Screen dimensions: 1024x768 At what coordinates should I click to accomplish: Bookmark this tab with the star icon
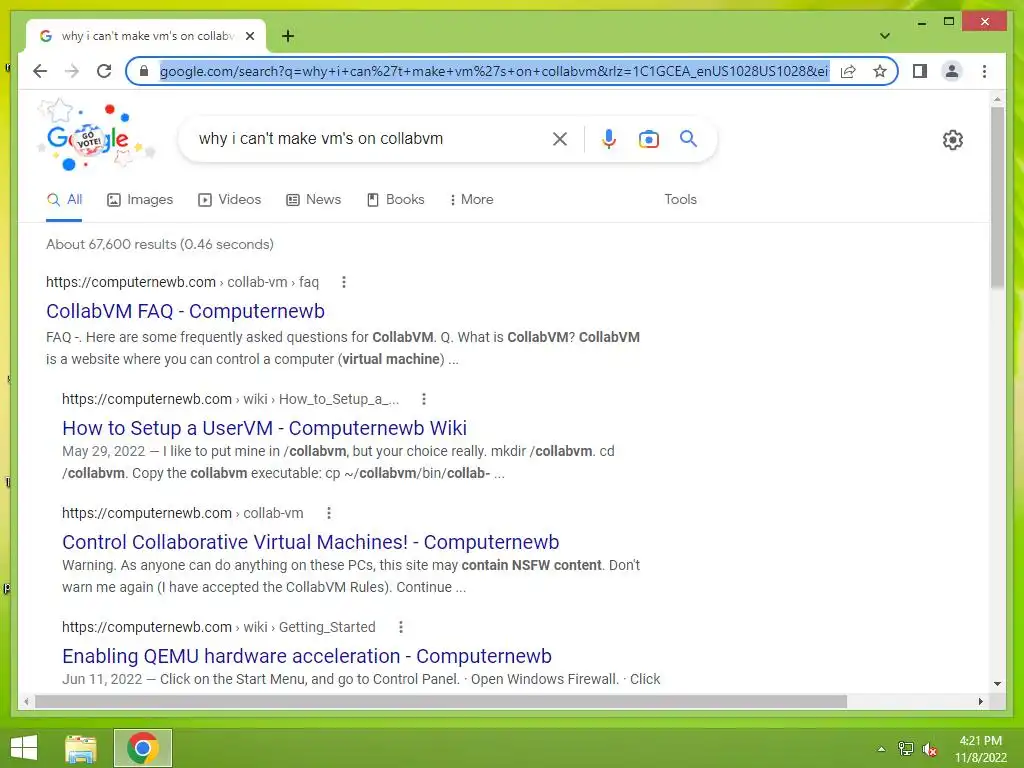point(880,71)
